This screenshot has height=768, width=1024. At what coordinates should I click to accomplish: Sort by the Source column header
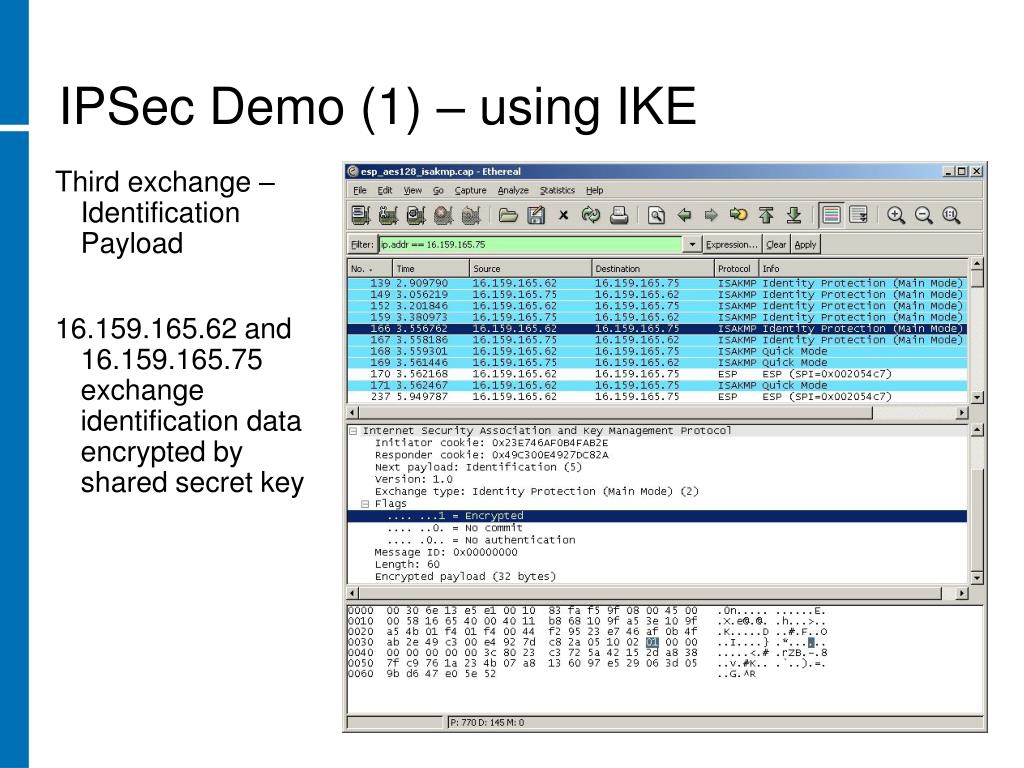[530, 268]
